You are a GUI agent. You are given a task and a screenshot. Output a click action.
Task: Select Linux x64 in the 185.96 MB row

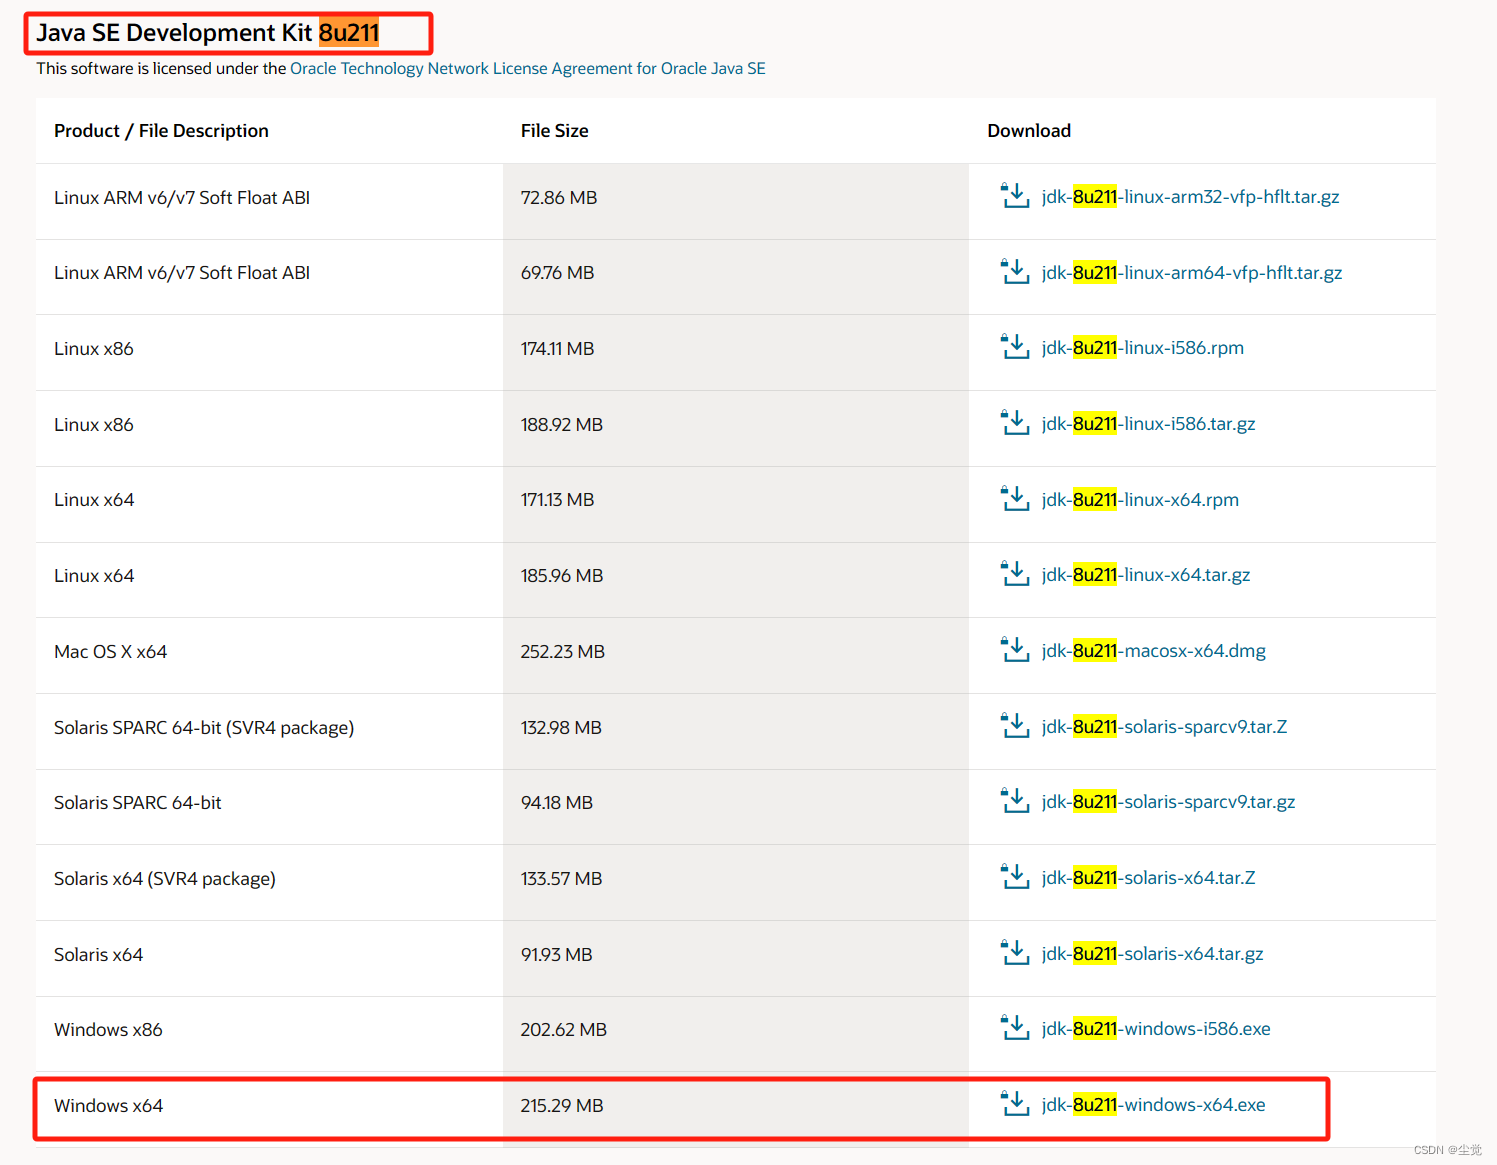tap(94, 576)
